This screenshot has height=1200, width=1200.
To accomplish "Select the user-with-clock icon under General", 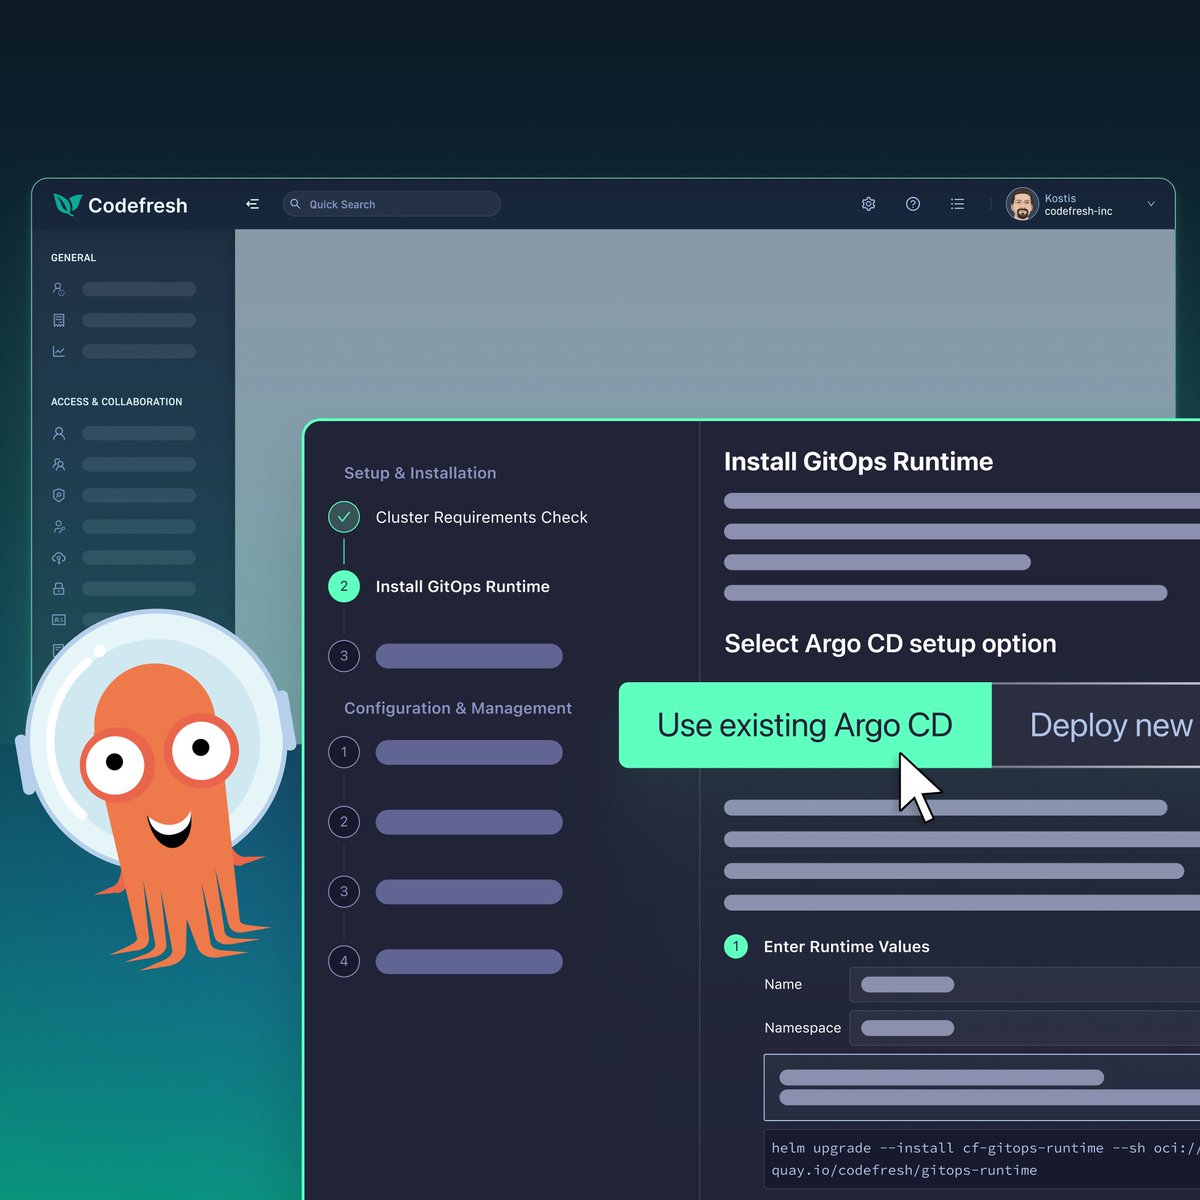I will click(x=59, y=289).
